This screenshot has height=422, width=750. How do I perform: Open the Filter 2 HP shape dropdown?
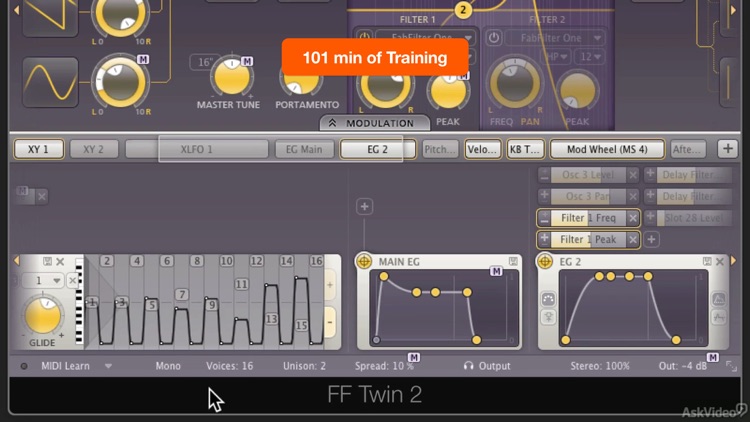tap(556, 56)
